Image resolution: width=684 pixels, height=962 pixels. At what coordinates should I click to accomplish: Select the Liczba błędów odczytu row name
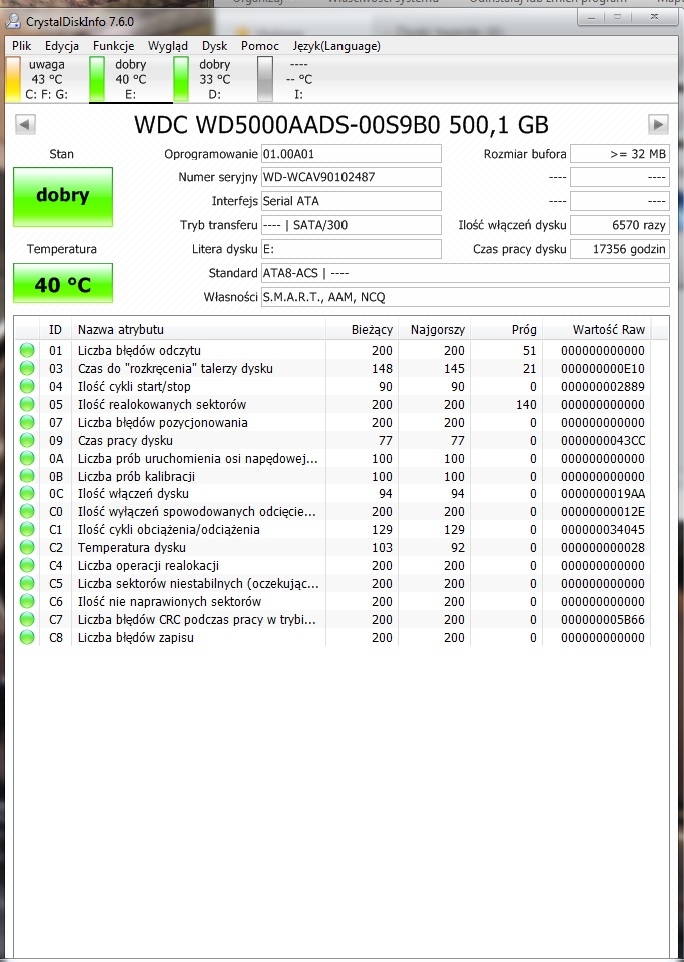coord(139,350)
